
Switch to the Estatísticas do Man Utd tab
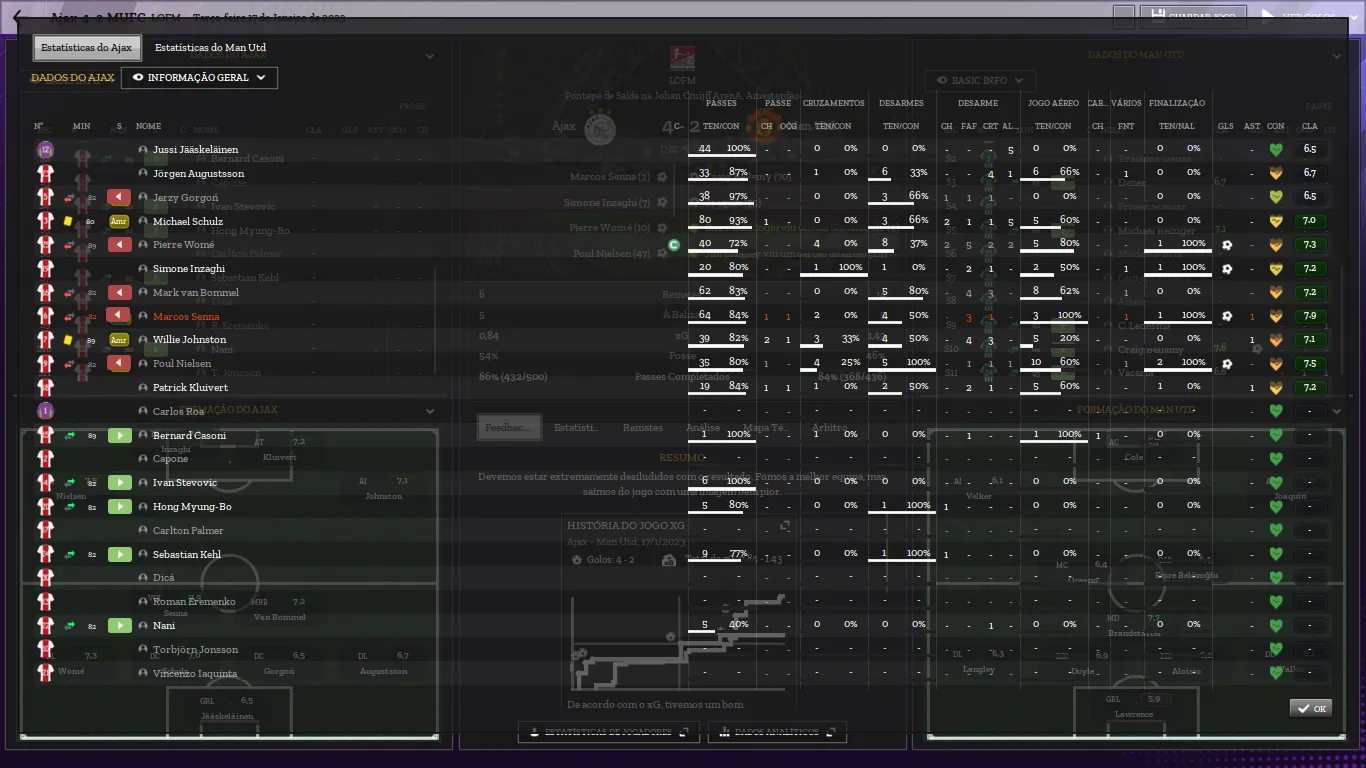point(210,48)
